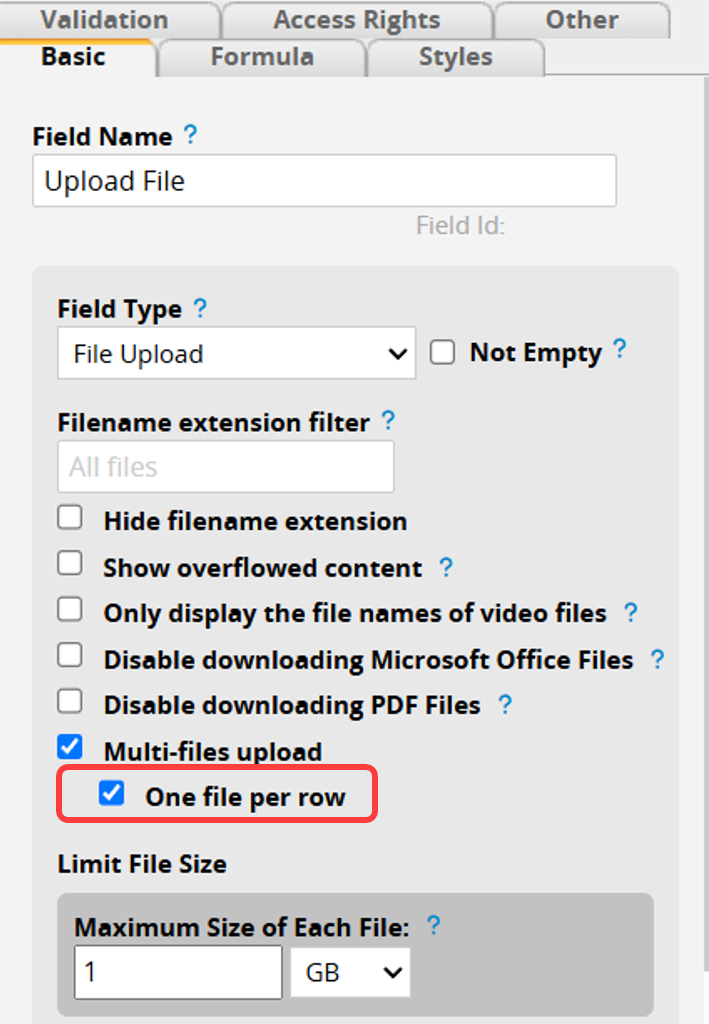Click the Upload File field name input
This screenshot has width=709, height=1024.
click(x=324, y=181)
